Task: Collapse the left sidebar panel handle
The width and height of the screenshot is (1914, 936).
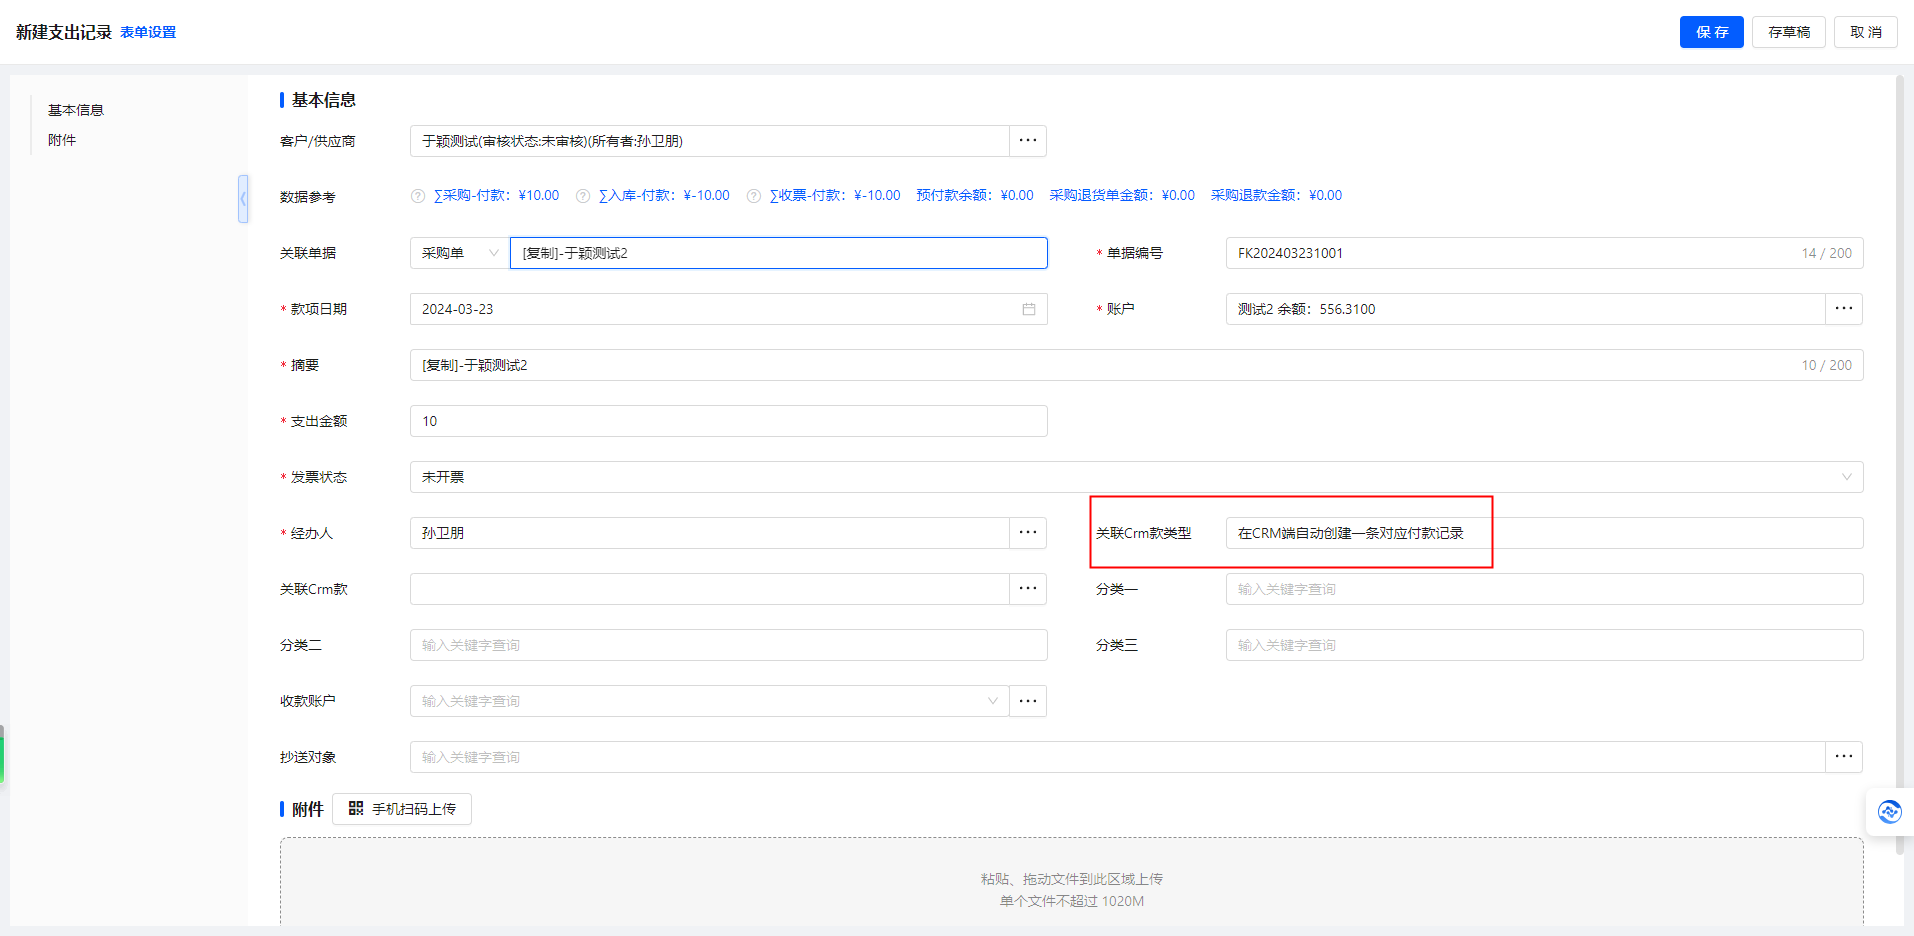Action: [243, 199]
